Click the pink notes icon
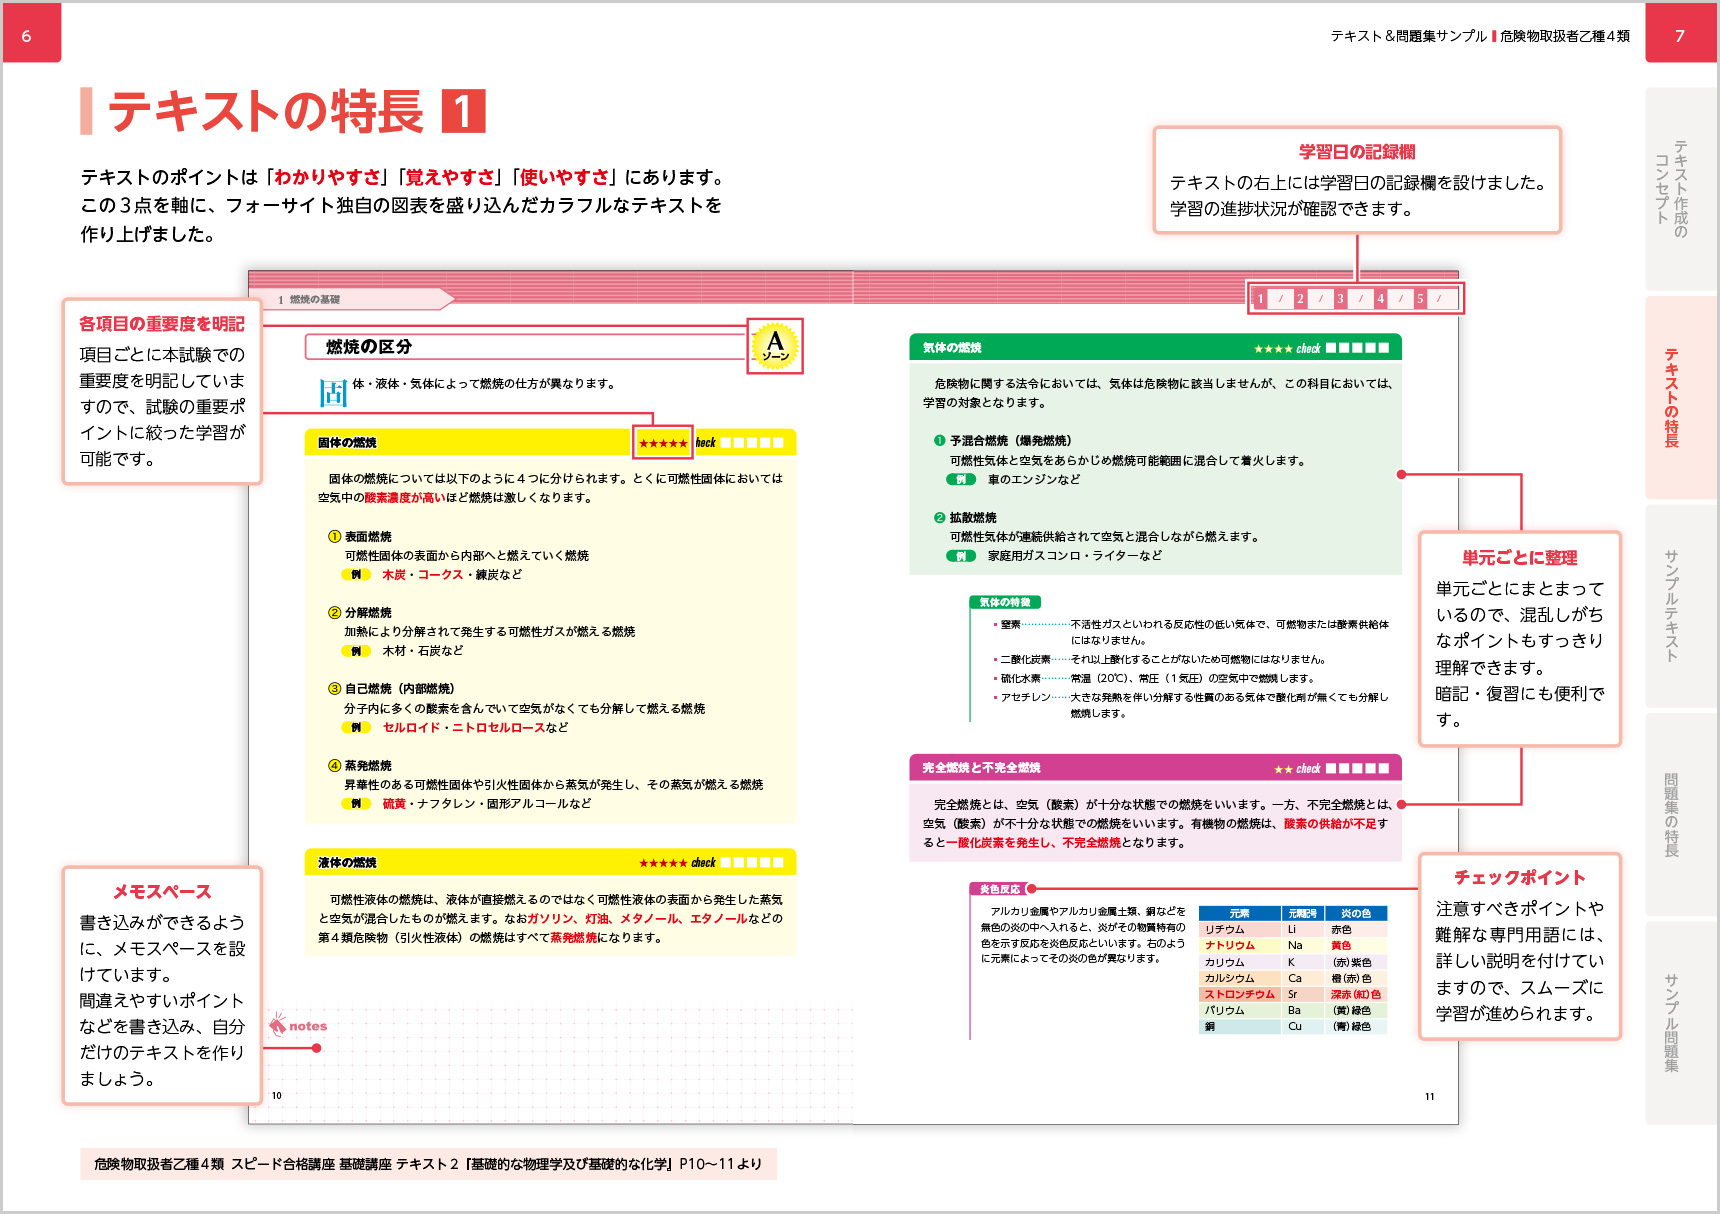 [x=278, y=1024]
